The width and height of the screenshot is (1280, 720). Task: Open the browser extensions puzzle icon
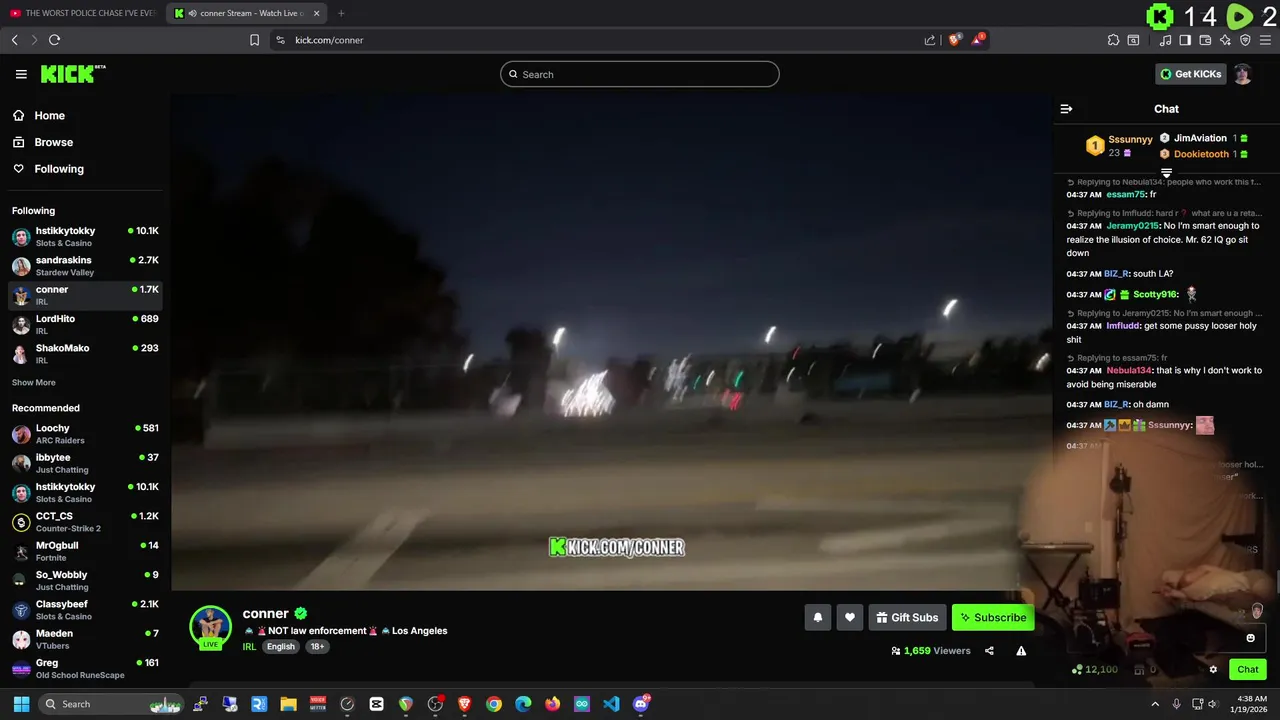tap(1113, 40)
